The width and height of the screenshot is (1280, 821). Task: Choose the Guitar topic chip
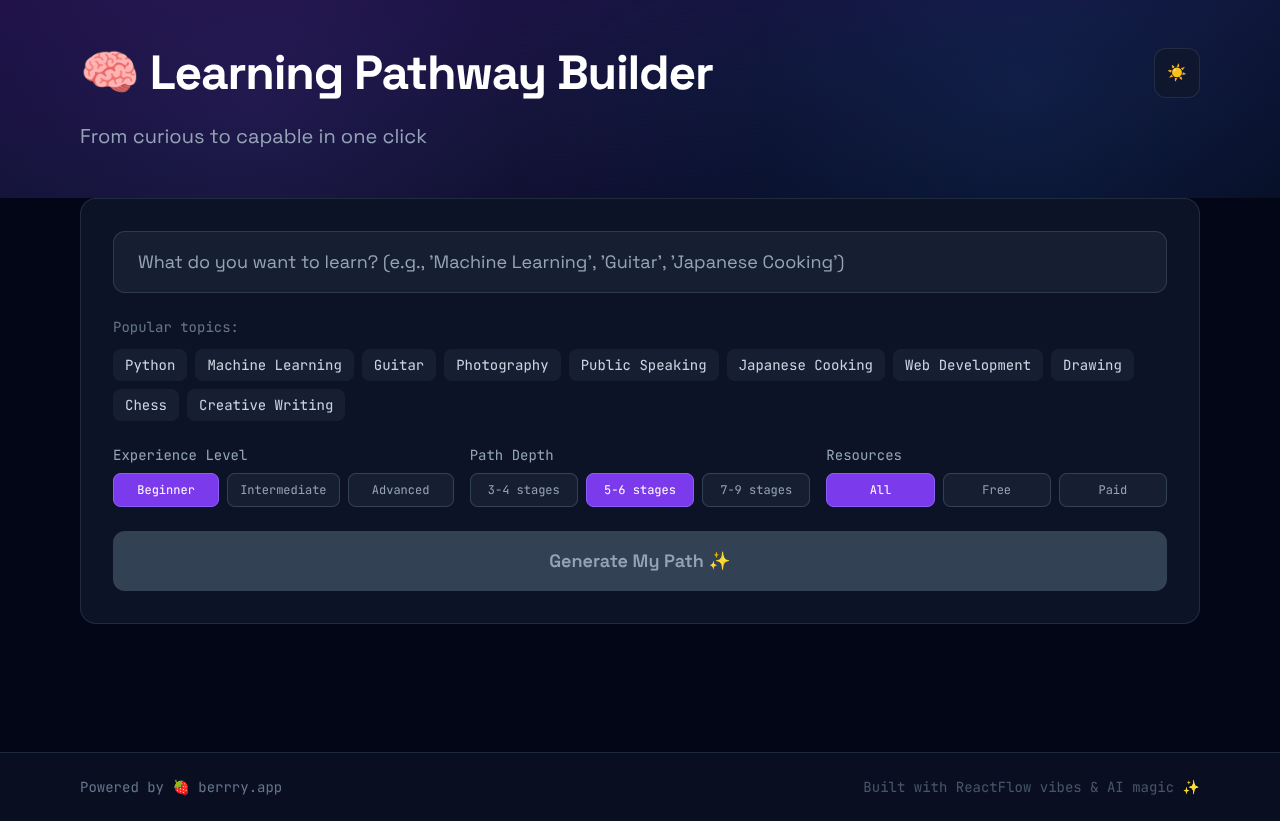click(399, 365)
